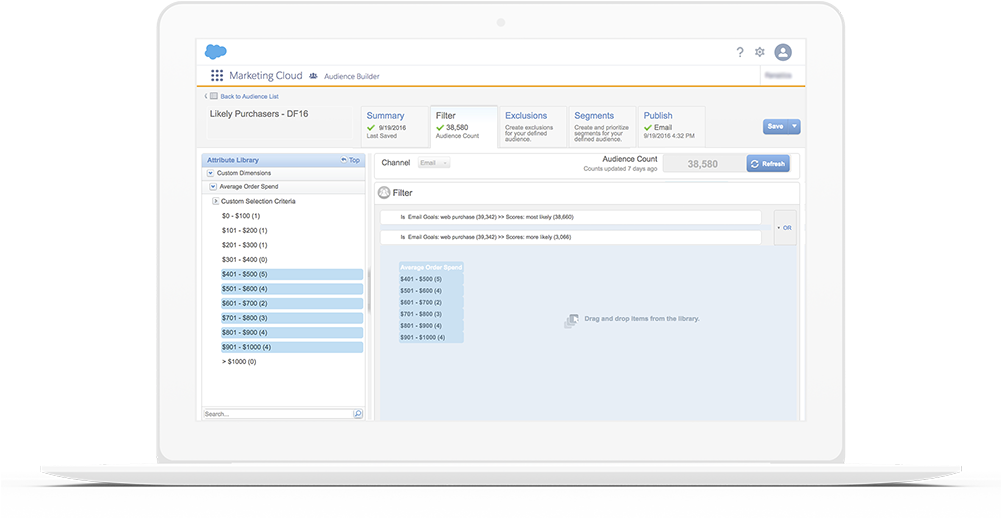Open the Publish tab
Screen dimensions: 1001x518
tap(672, 126)
